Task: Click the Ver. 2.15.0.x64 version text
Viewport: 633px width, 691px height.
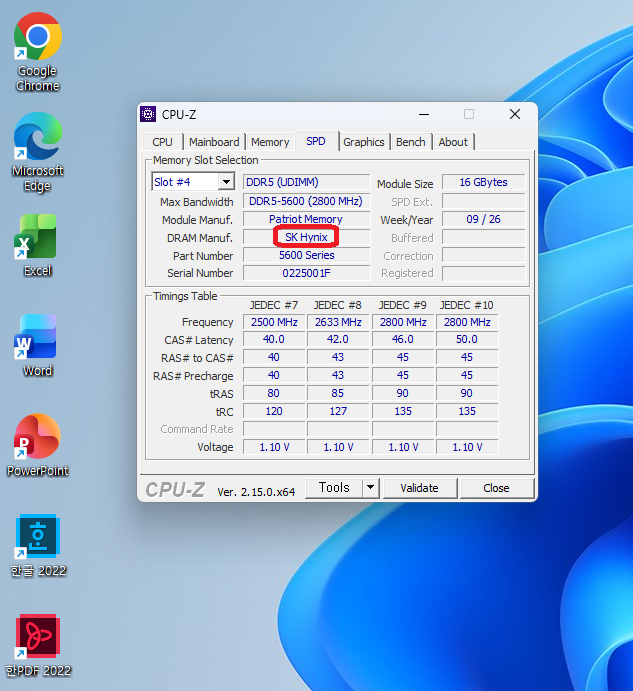Action: [256, 492]
